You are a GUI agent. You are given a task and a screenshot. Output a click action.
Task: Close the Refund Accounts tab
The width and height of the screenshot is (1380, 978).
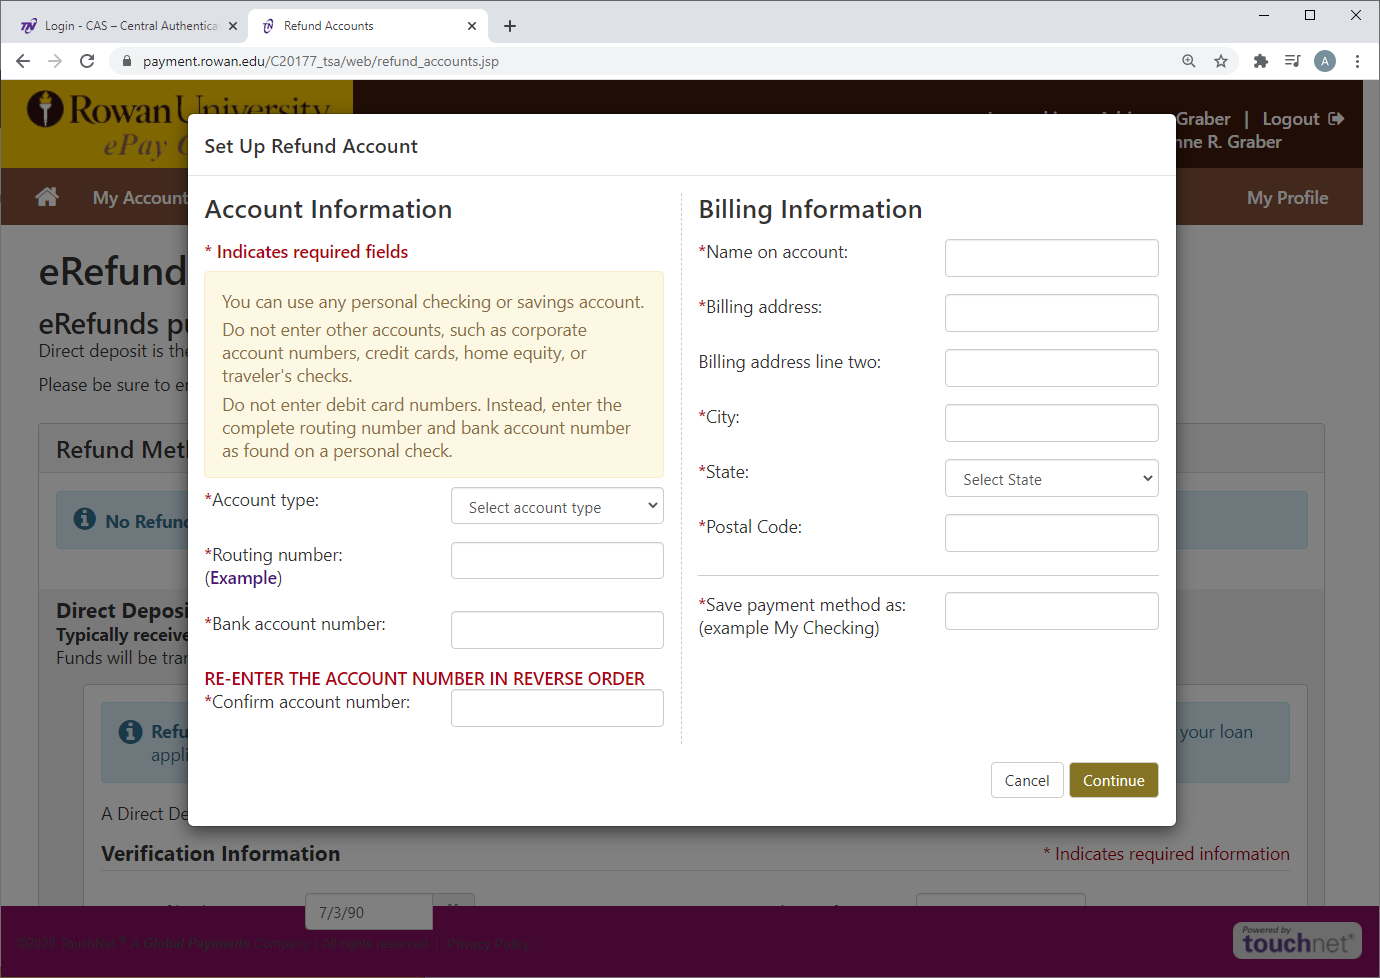[x=472, y=26]
